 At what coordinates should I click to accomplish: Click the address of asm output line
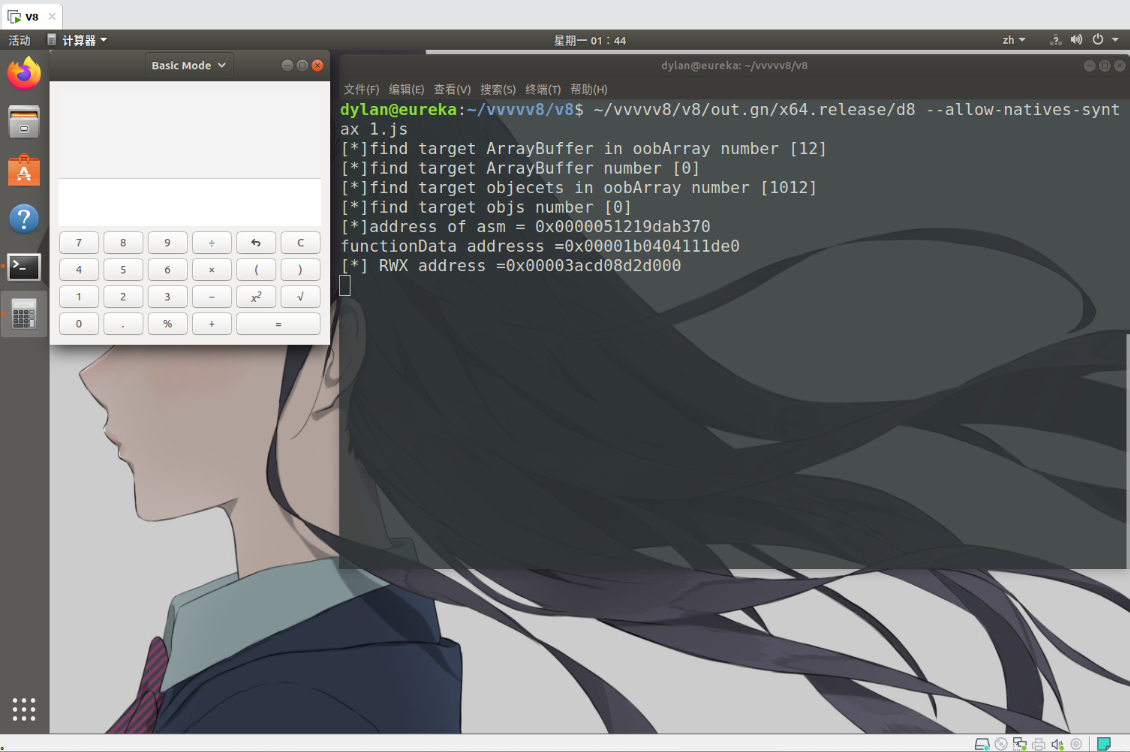pyautogui.click(x=525, y=227)
